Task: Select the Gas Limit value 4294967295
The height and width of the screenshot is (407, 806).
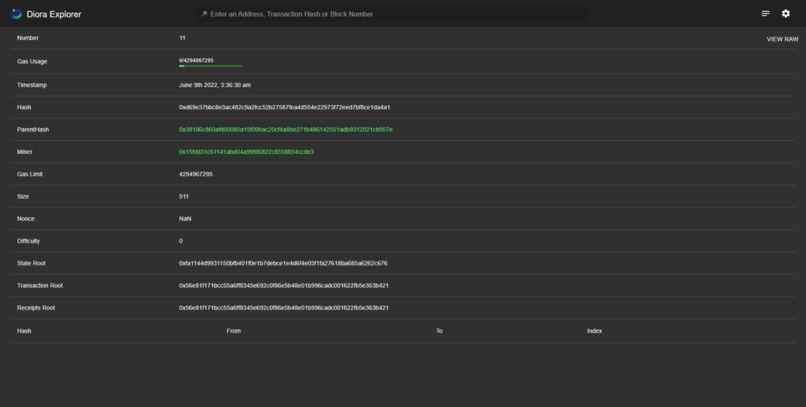Action: pos(195,174)
